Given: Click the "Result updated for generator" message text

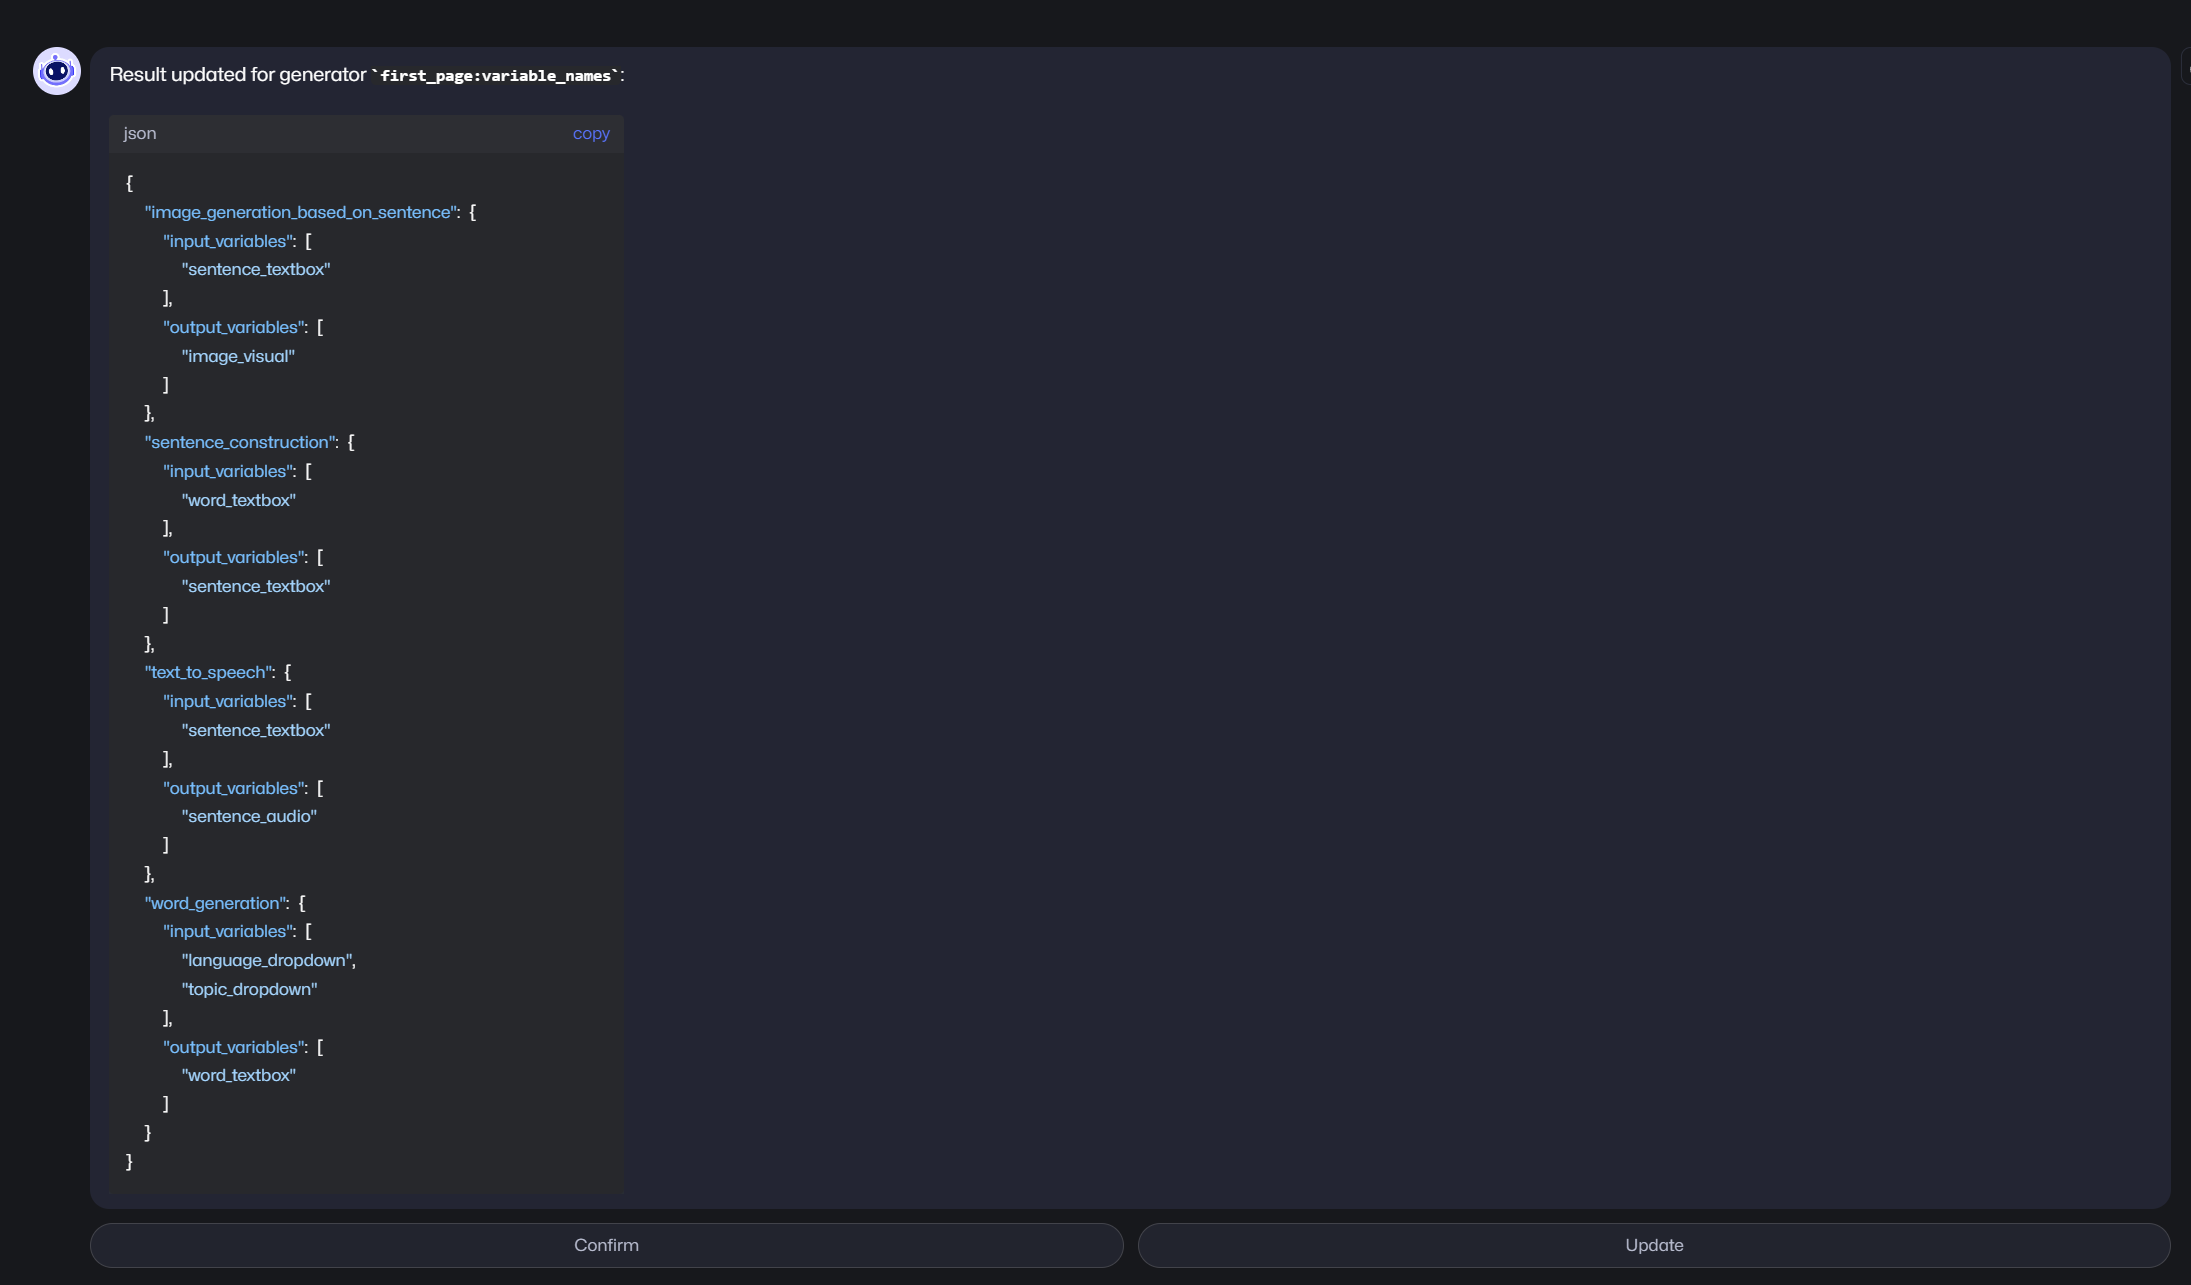Looking at the screenshot, I should coord(238,75).
